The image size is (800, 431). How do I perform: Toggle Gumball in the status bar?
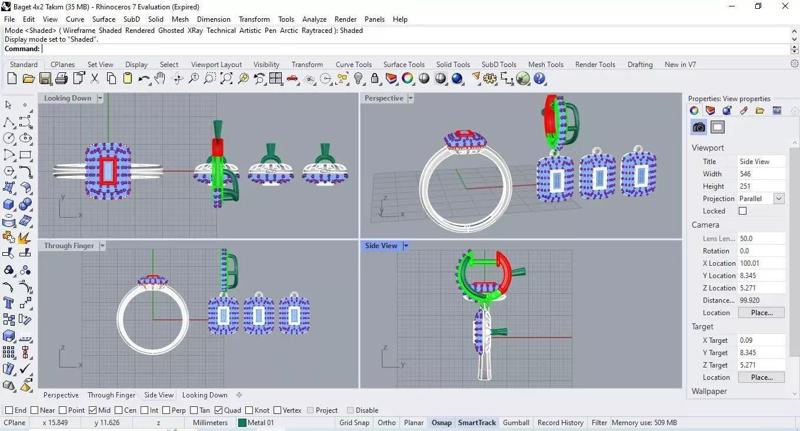pos(516,423)
